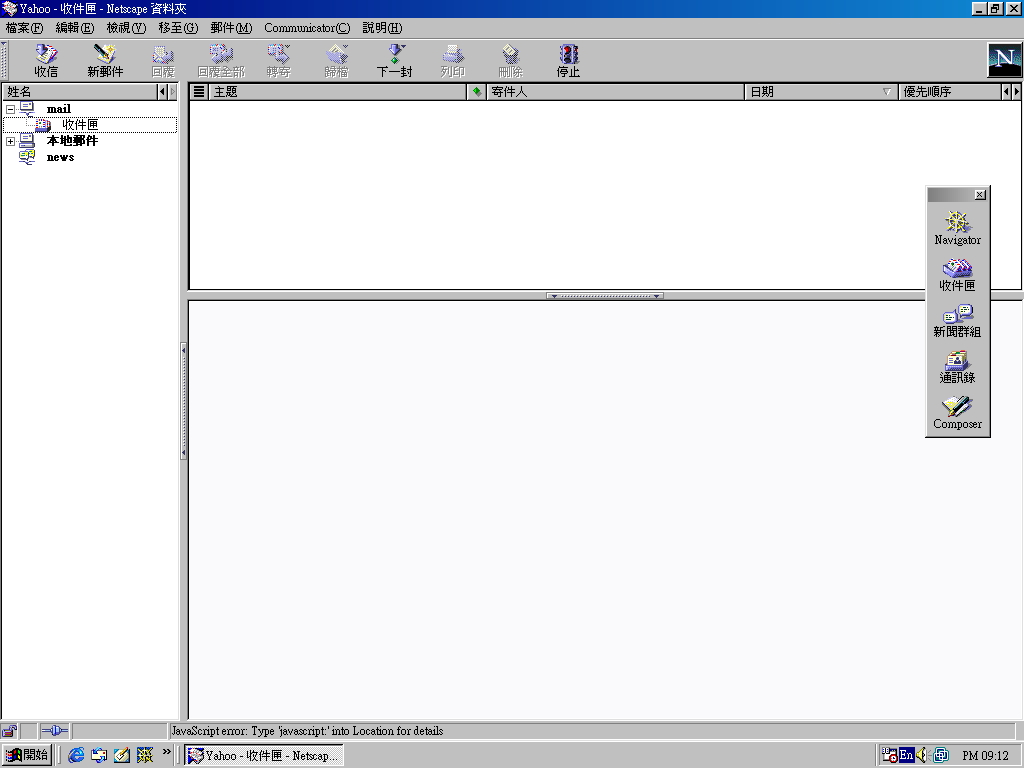Close the floating component bar

[x=980, y=195]
